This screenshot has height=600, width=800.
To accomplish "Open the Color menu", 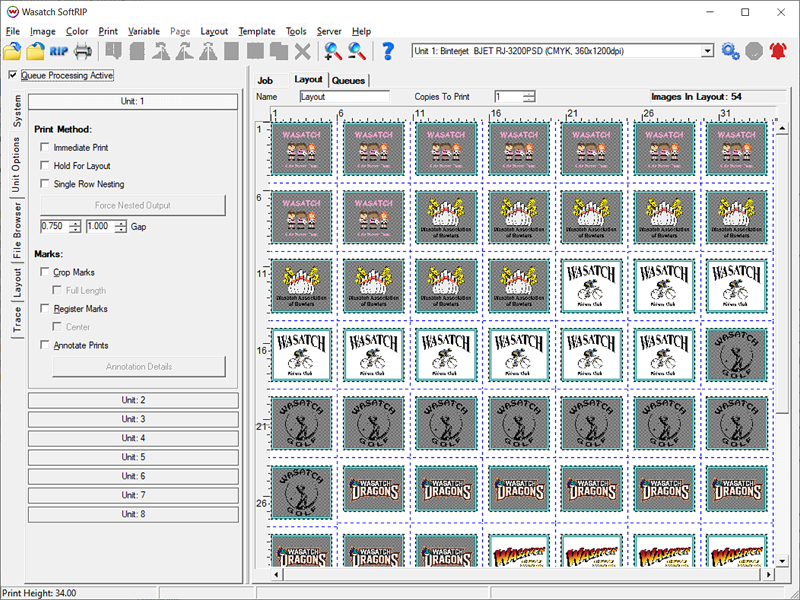I will pyautogui.click(x=77, y=31).
